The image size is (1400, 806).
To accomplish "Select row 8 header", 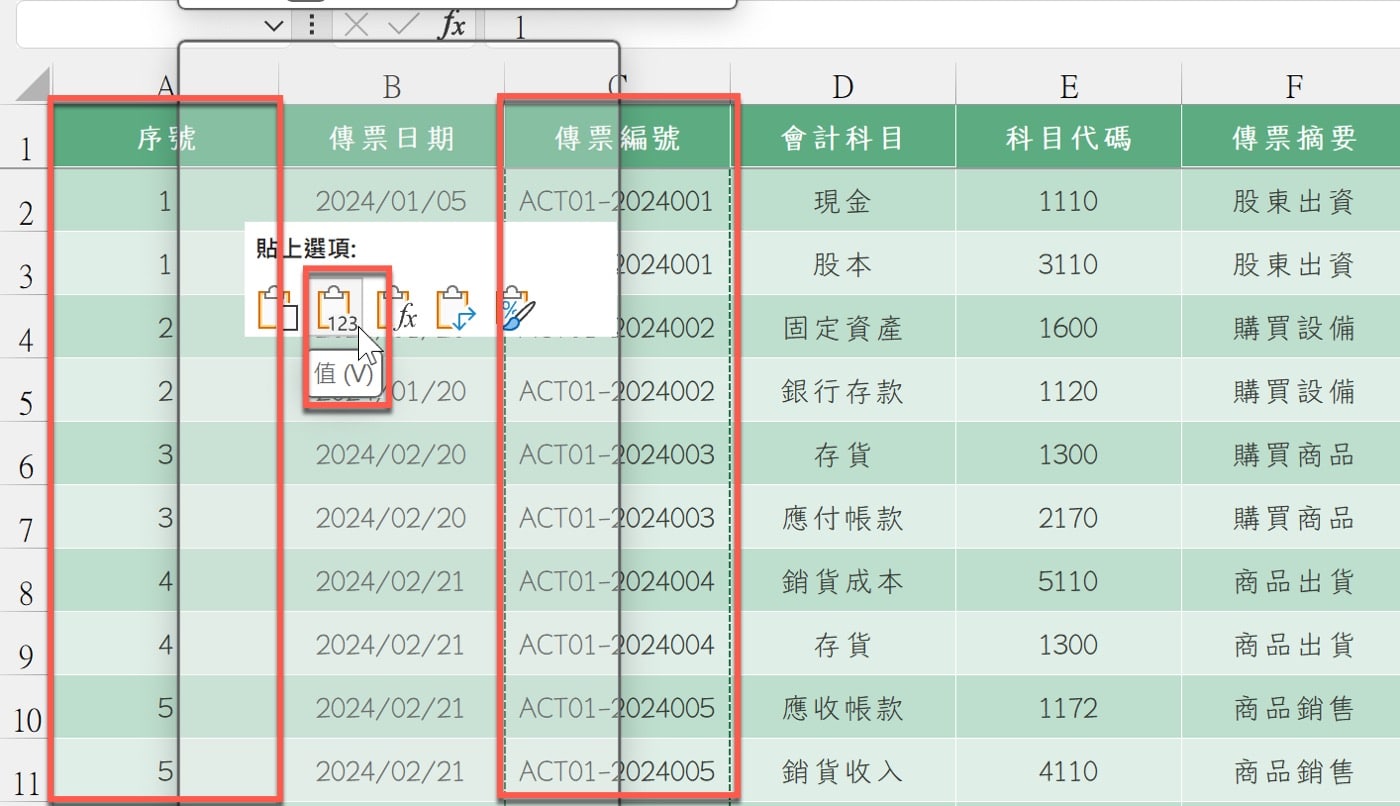I will click(26, 581).
